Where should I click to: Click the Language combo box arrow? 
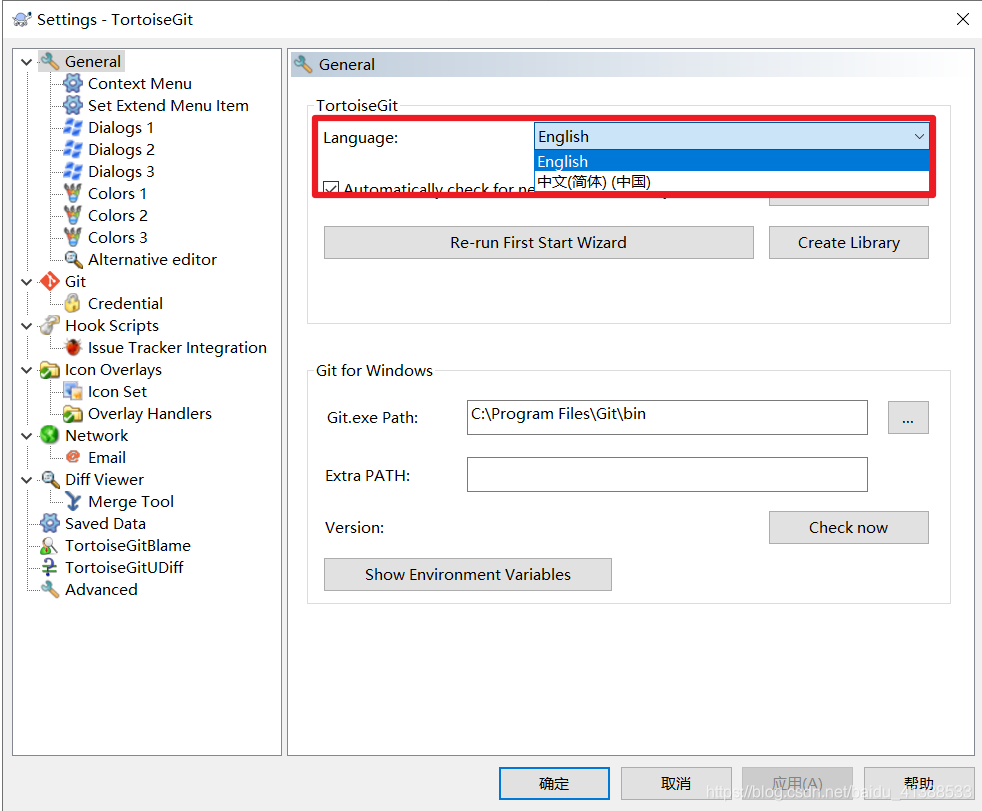coord(919,136)
